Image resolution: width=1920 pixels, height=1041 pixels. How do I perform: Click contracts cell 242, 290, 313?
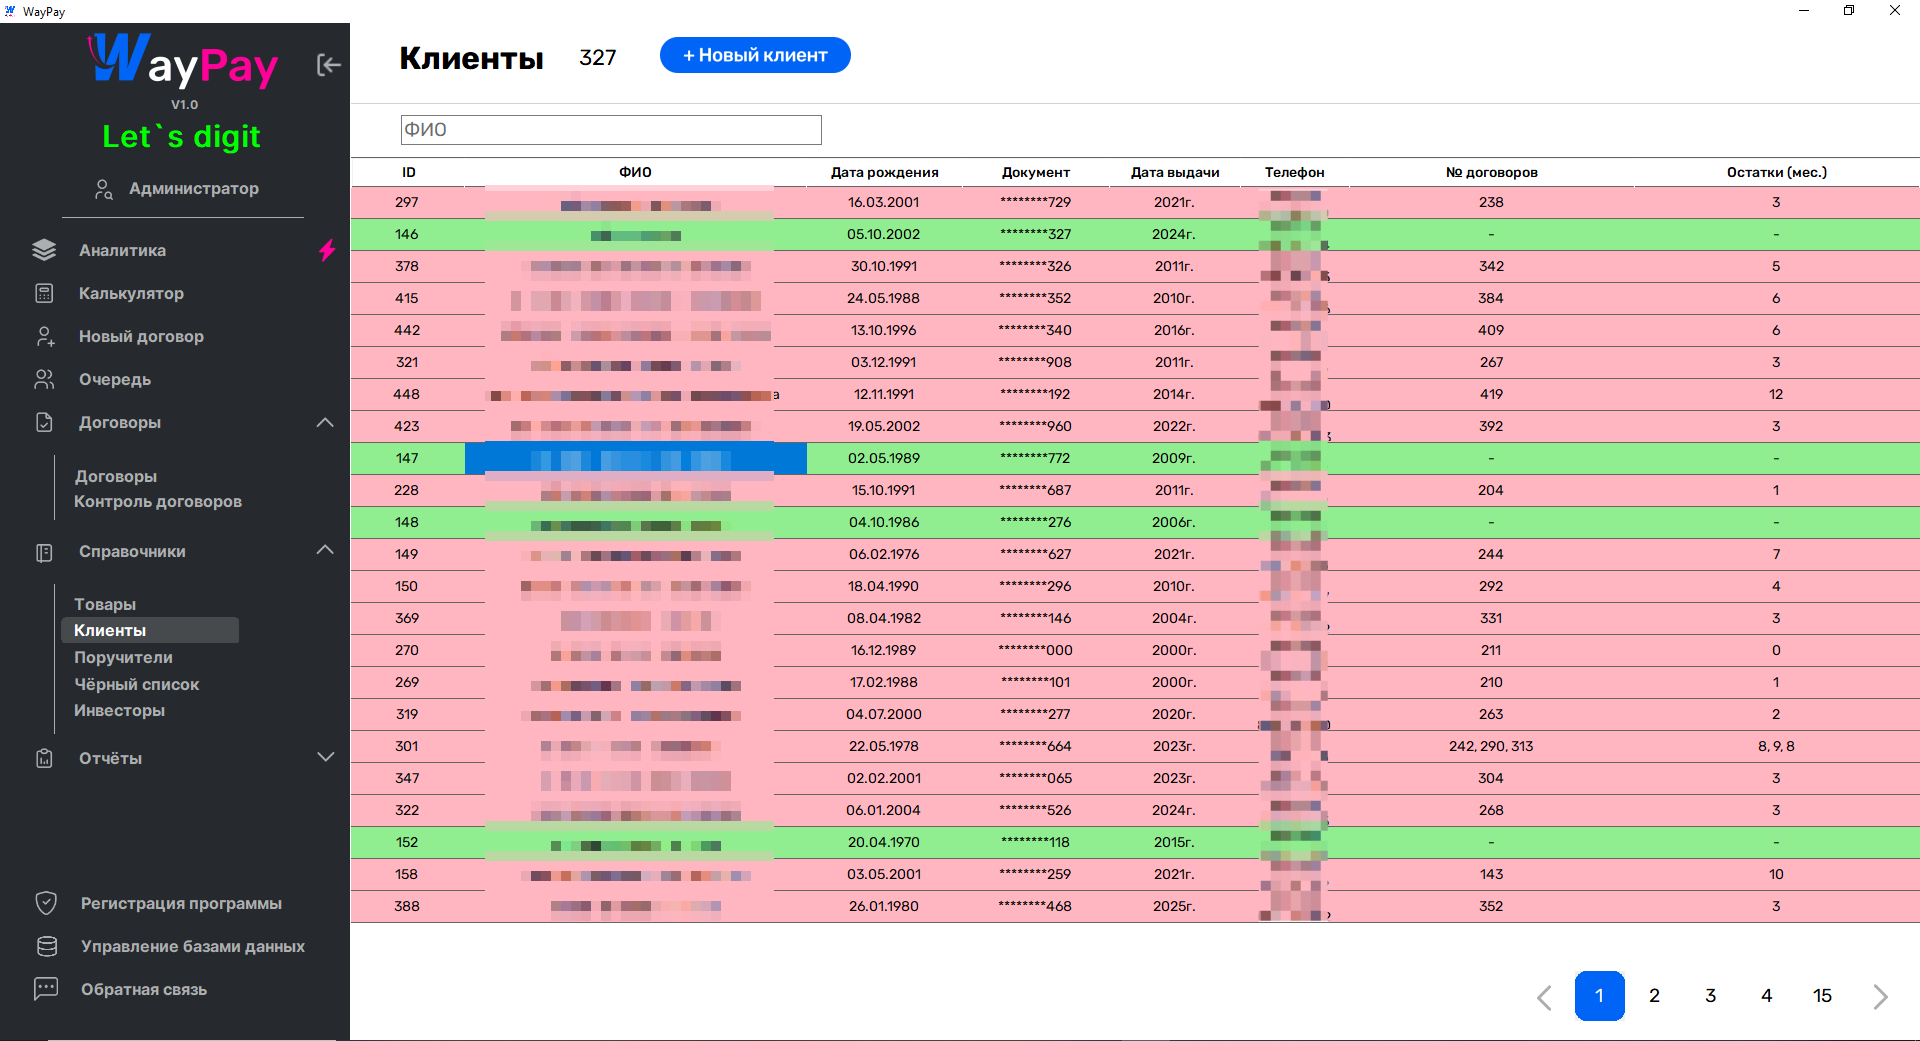tap(1491, 746)
